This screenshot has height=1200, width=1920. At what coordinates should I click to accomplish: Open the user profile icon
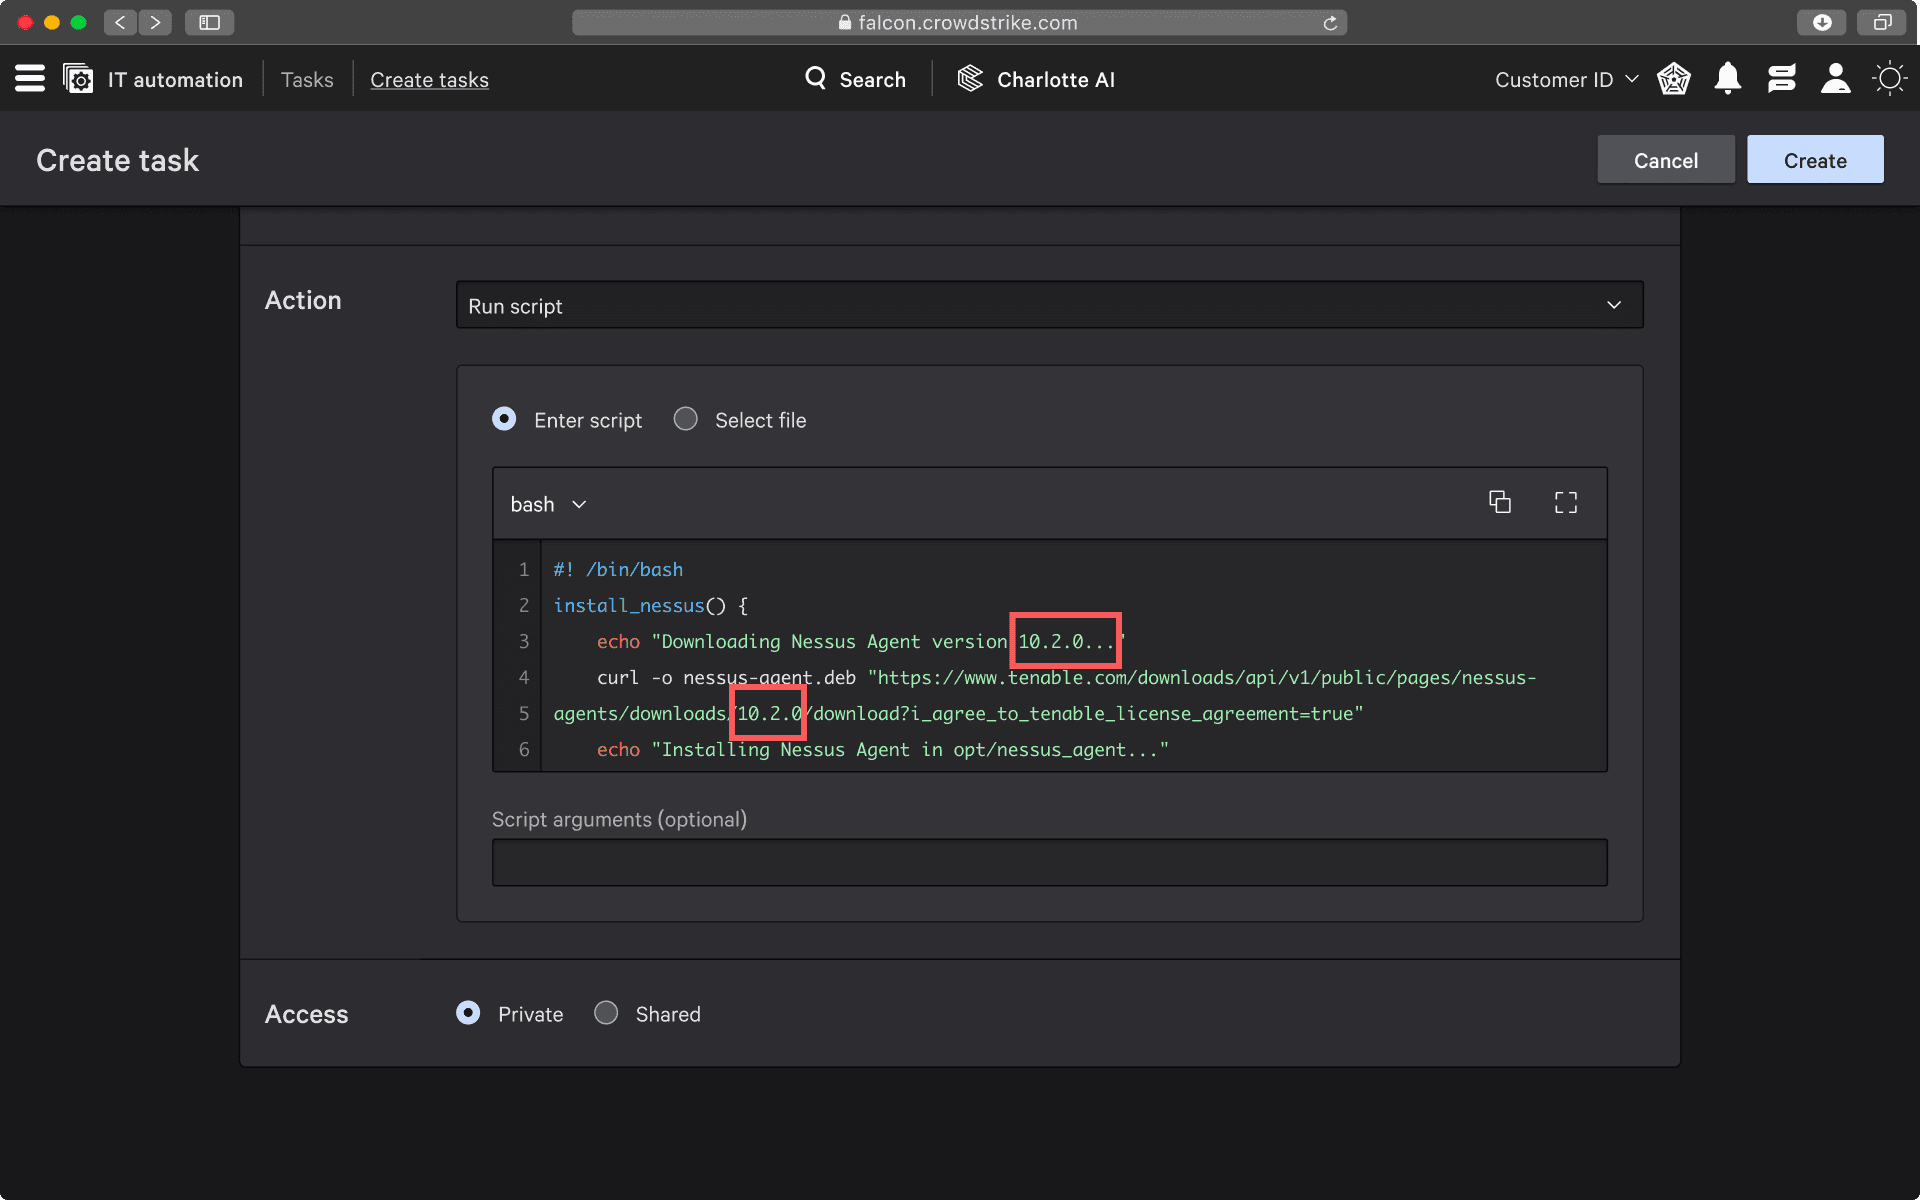pos(1835,79)
